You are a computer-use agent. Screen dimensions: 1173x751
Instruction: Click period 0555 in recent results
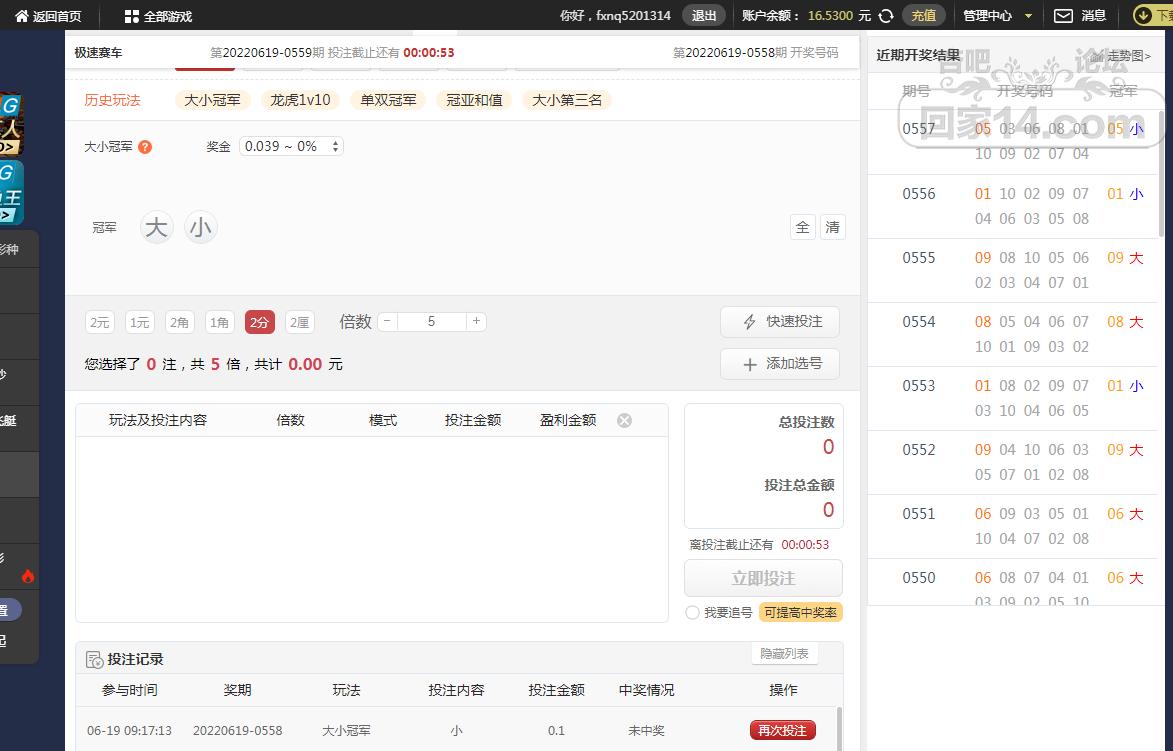[x=919, y=258]
